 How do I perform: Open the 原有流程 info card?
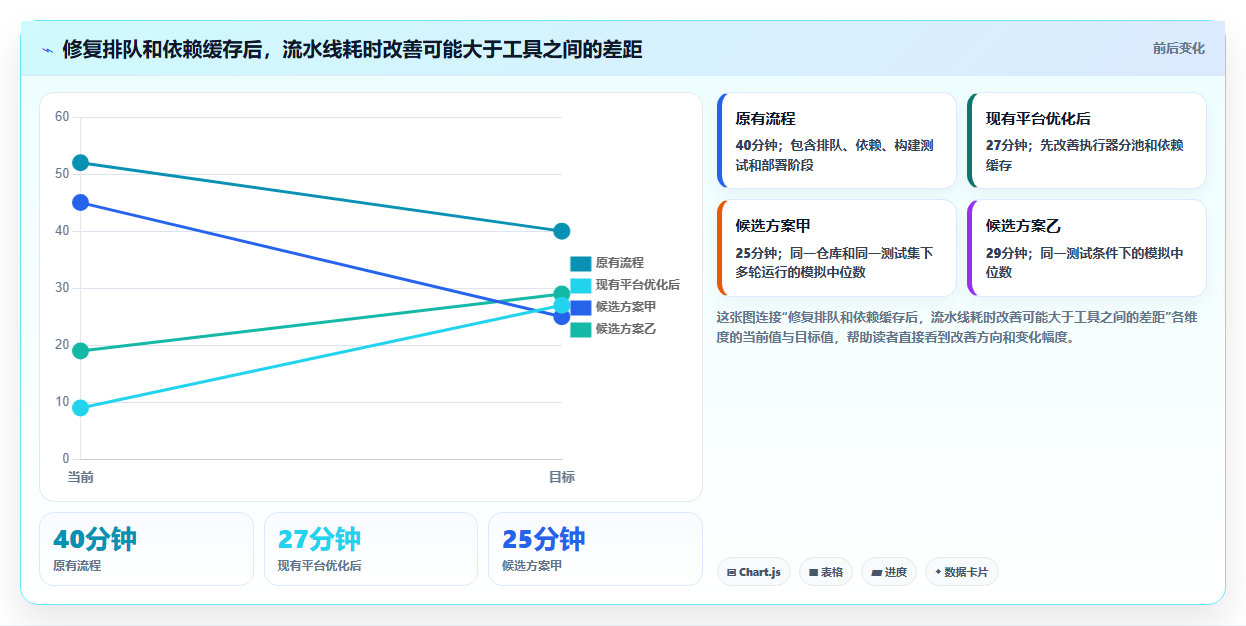(837, 141)
